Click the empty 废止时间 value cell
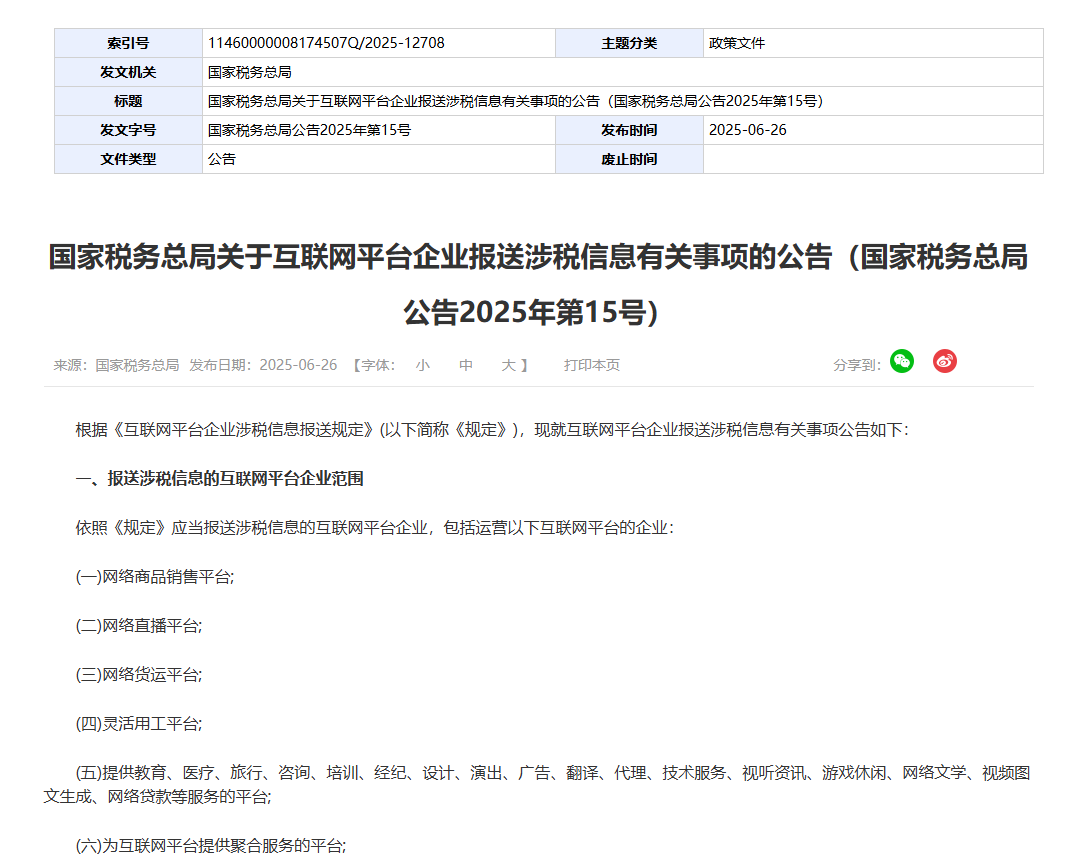Image resolution: width=1074 pixels, height=866 pixels. pos(872,159)
